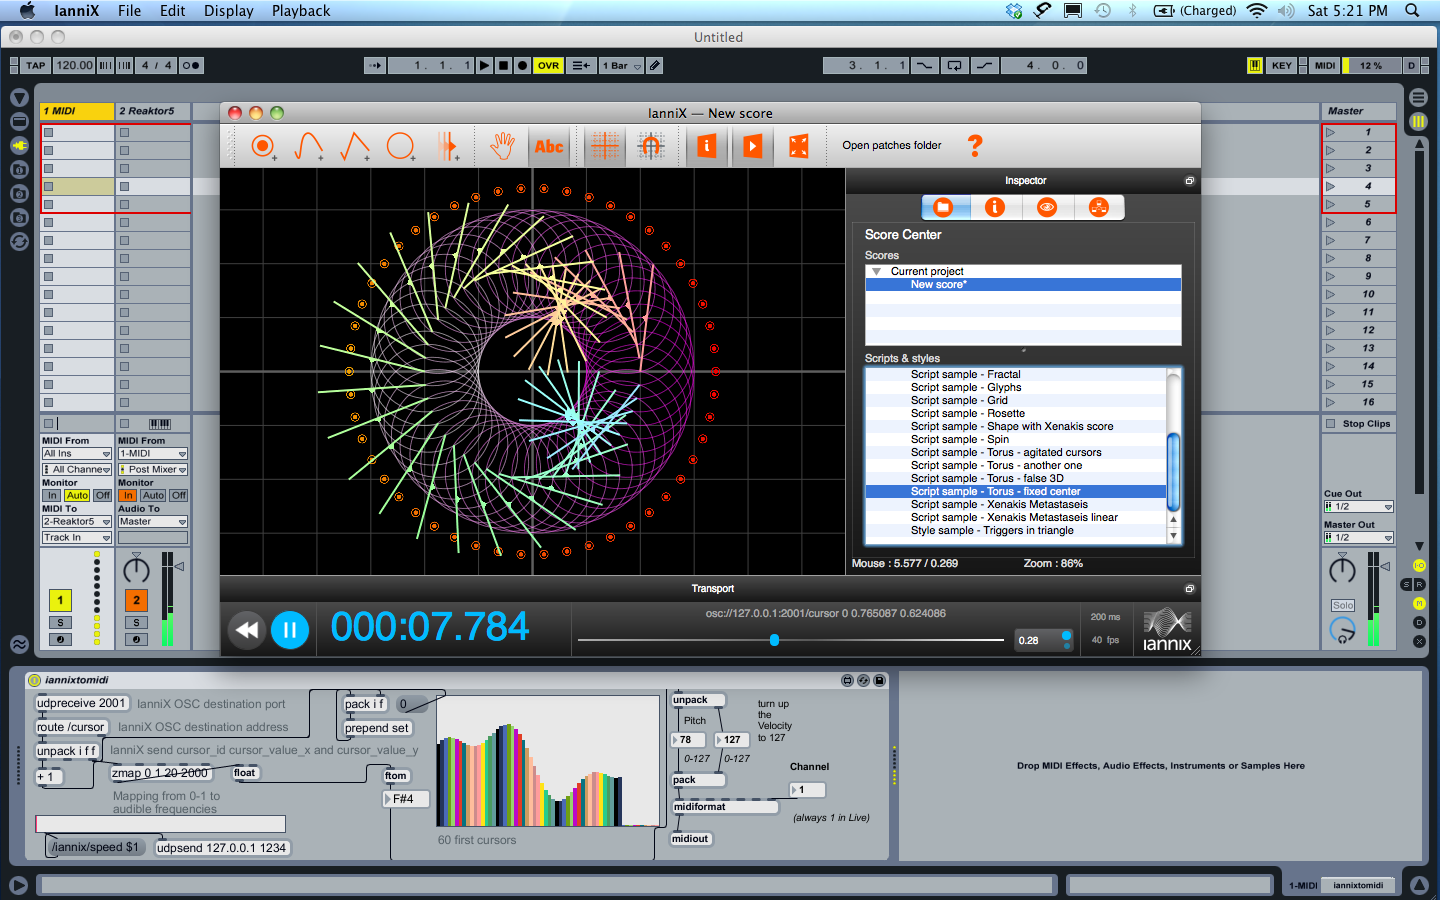Click the Abc text label tool
Screen dimensions: 1440x900
(549, 146)
